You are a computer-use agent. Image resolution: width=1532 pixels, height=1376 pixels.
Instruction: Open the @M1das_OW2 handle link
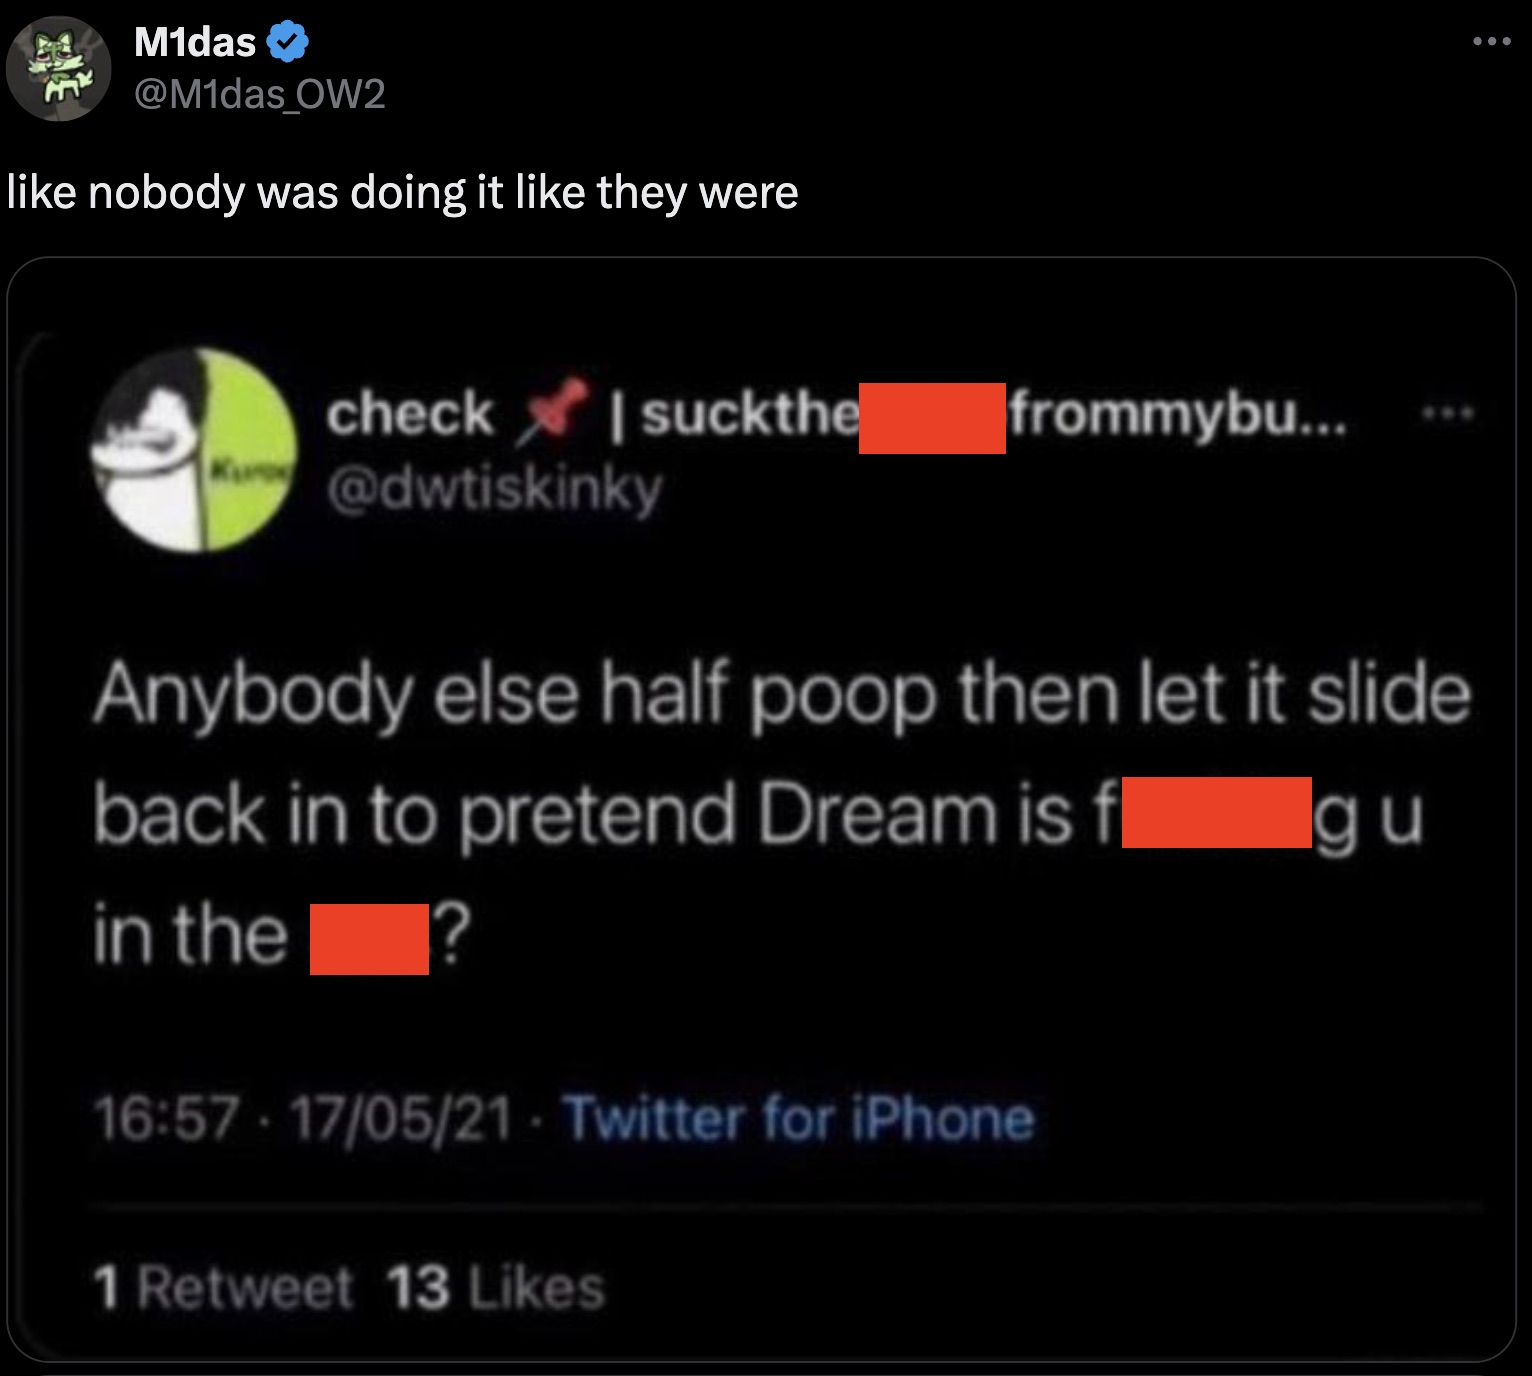pos(259,94)
